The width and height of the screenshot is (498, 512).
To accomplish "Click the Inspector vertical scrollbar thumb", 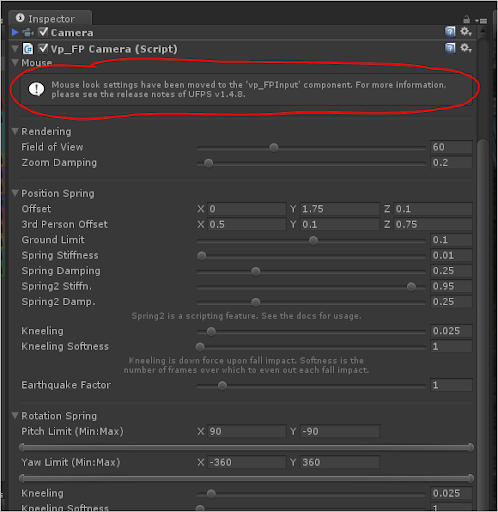I will pos(483,325).
